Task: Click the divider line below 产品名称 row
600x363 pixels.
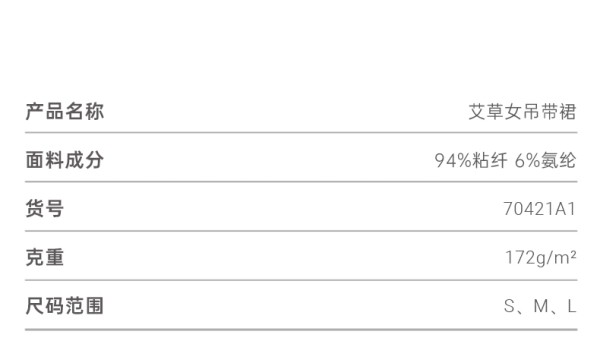Action: pos(301,133)
